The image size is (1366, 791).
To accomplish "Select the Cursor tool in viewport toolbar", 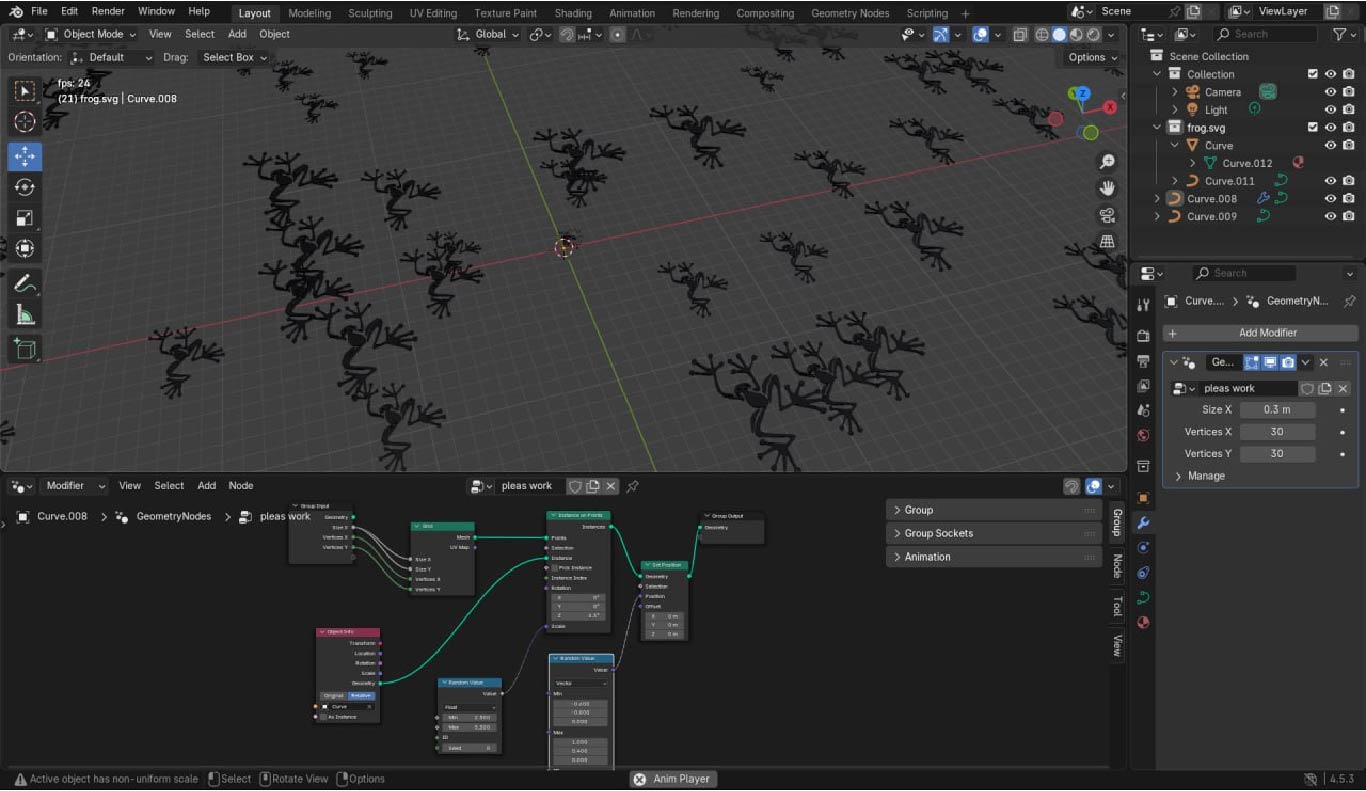I will (25, 122).
